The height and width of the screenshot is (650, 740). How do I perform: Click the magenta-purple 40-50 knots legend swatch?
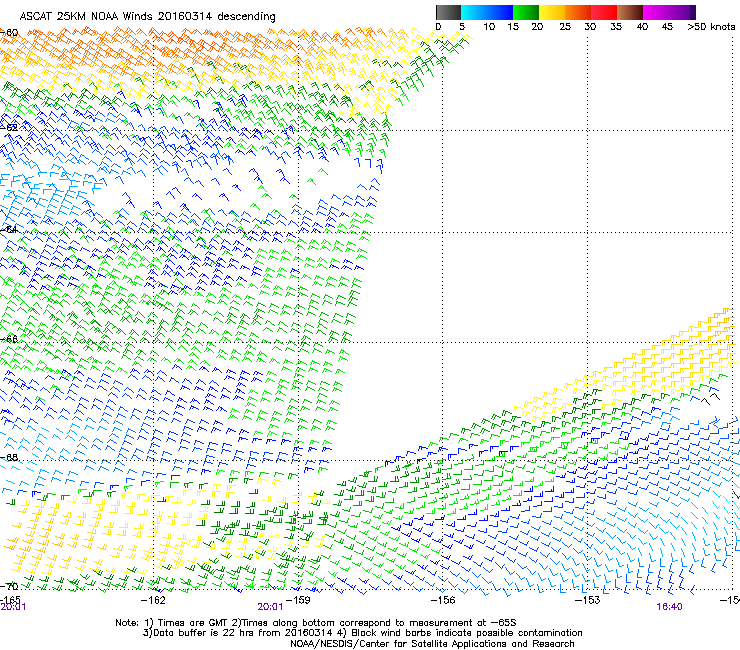(x=669, y=12)
